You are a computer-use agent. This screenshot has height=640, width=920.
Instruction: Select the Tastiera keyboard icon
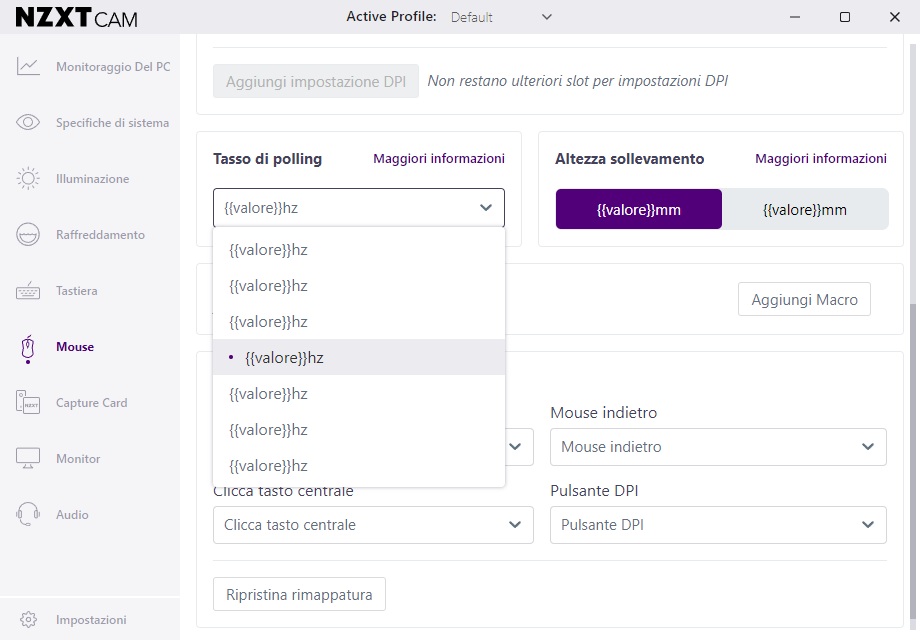(x=28, y=290)
